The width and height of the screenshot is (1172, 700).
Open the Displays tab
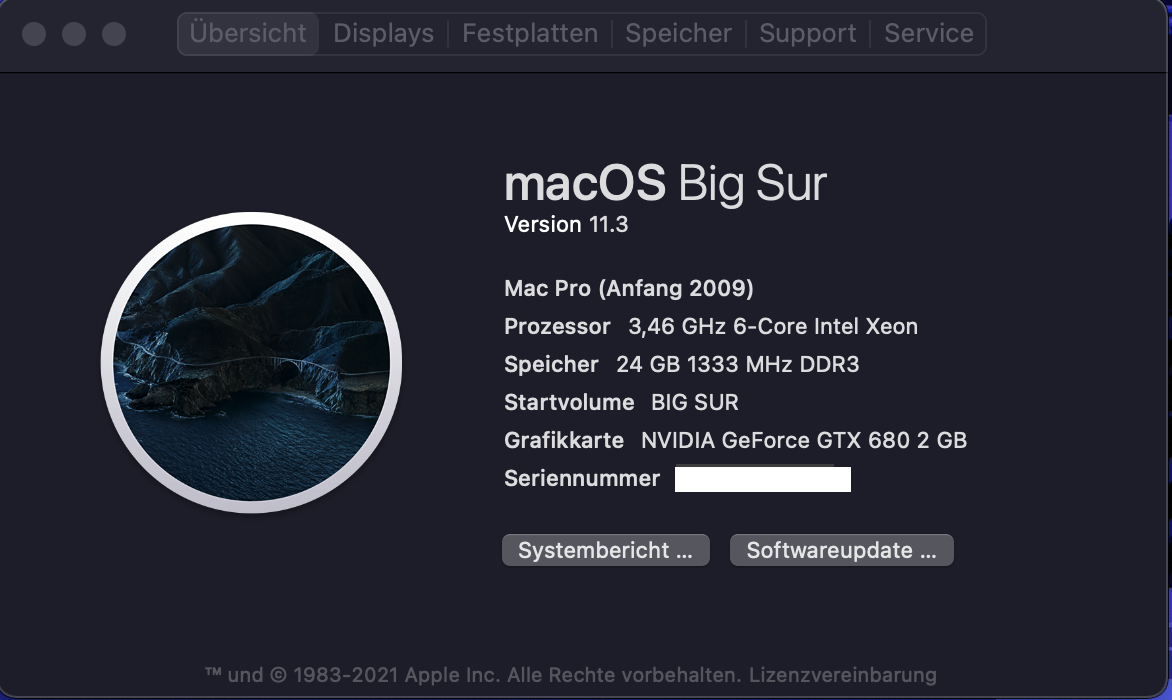coord(383,33)
